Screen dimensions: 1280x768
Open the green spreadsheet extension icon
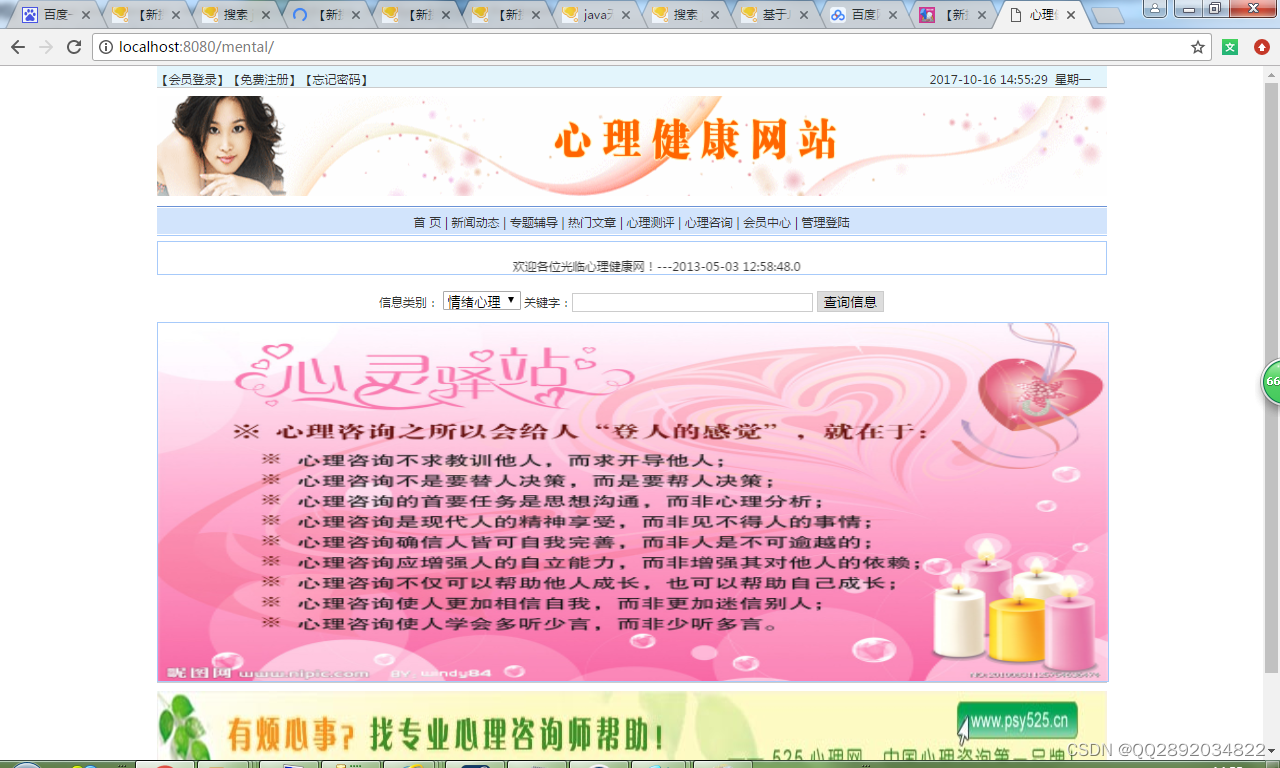point(1230,46)
